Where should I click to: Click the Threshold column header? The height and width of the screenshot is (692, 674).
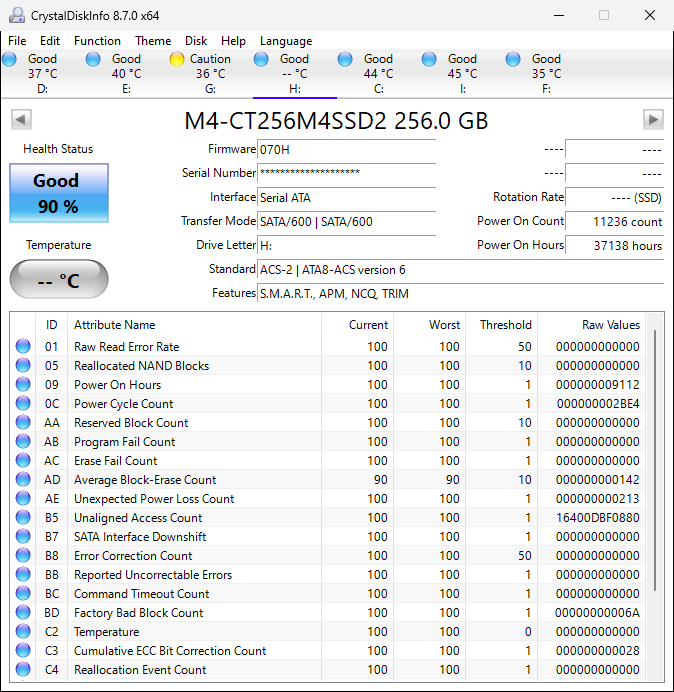click(501, 325)
